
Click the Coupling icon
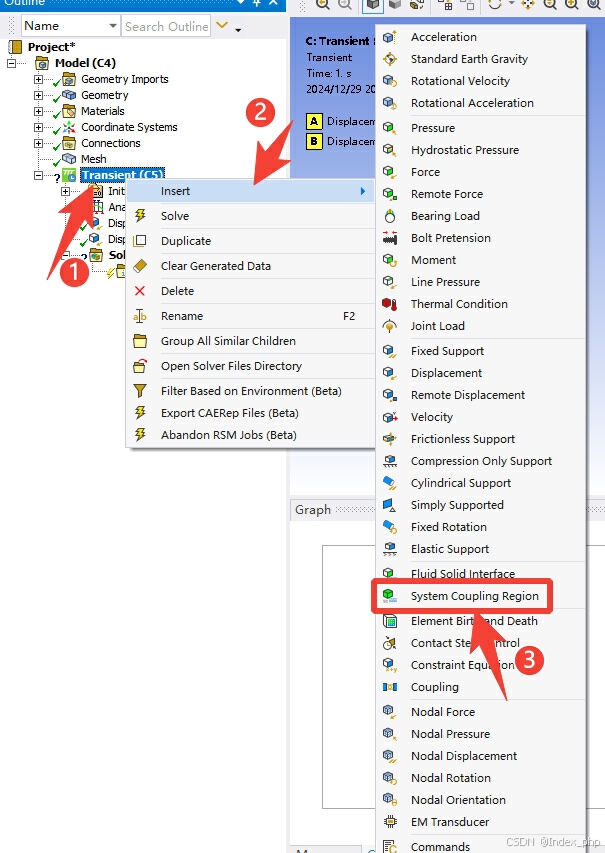pyautogui.click(x=390, y=687)
